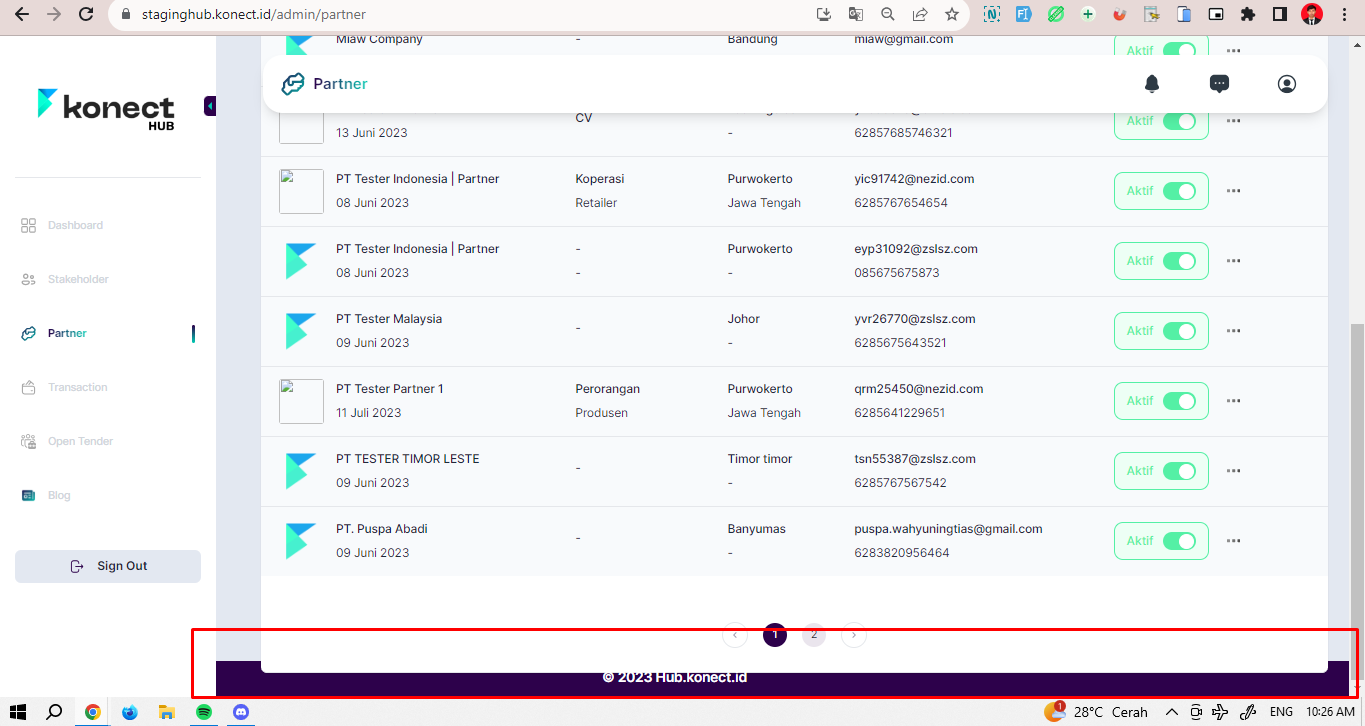
Task: Open the Chrome profile avatar
Action: [1311, 14]
